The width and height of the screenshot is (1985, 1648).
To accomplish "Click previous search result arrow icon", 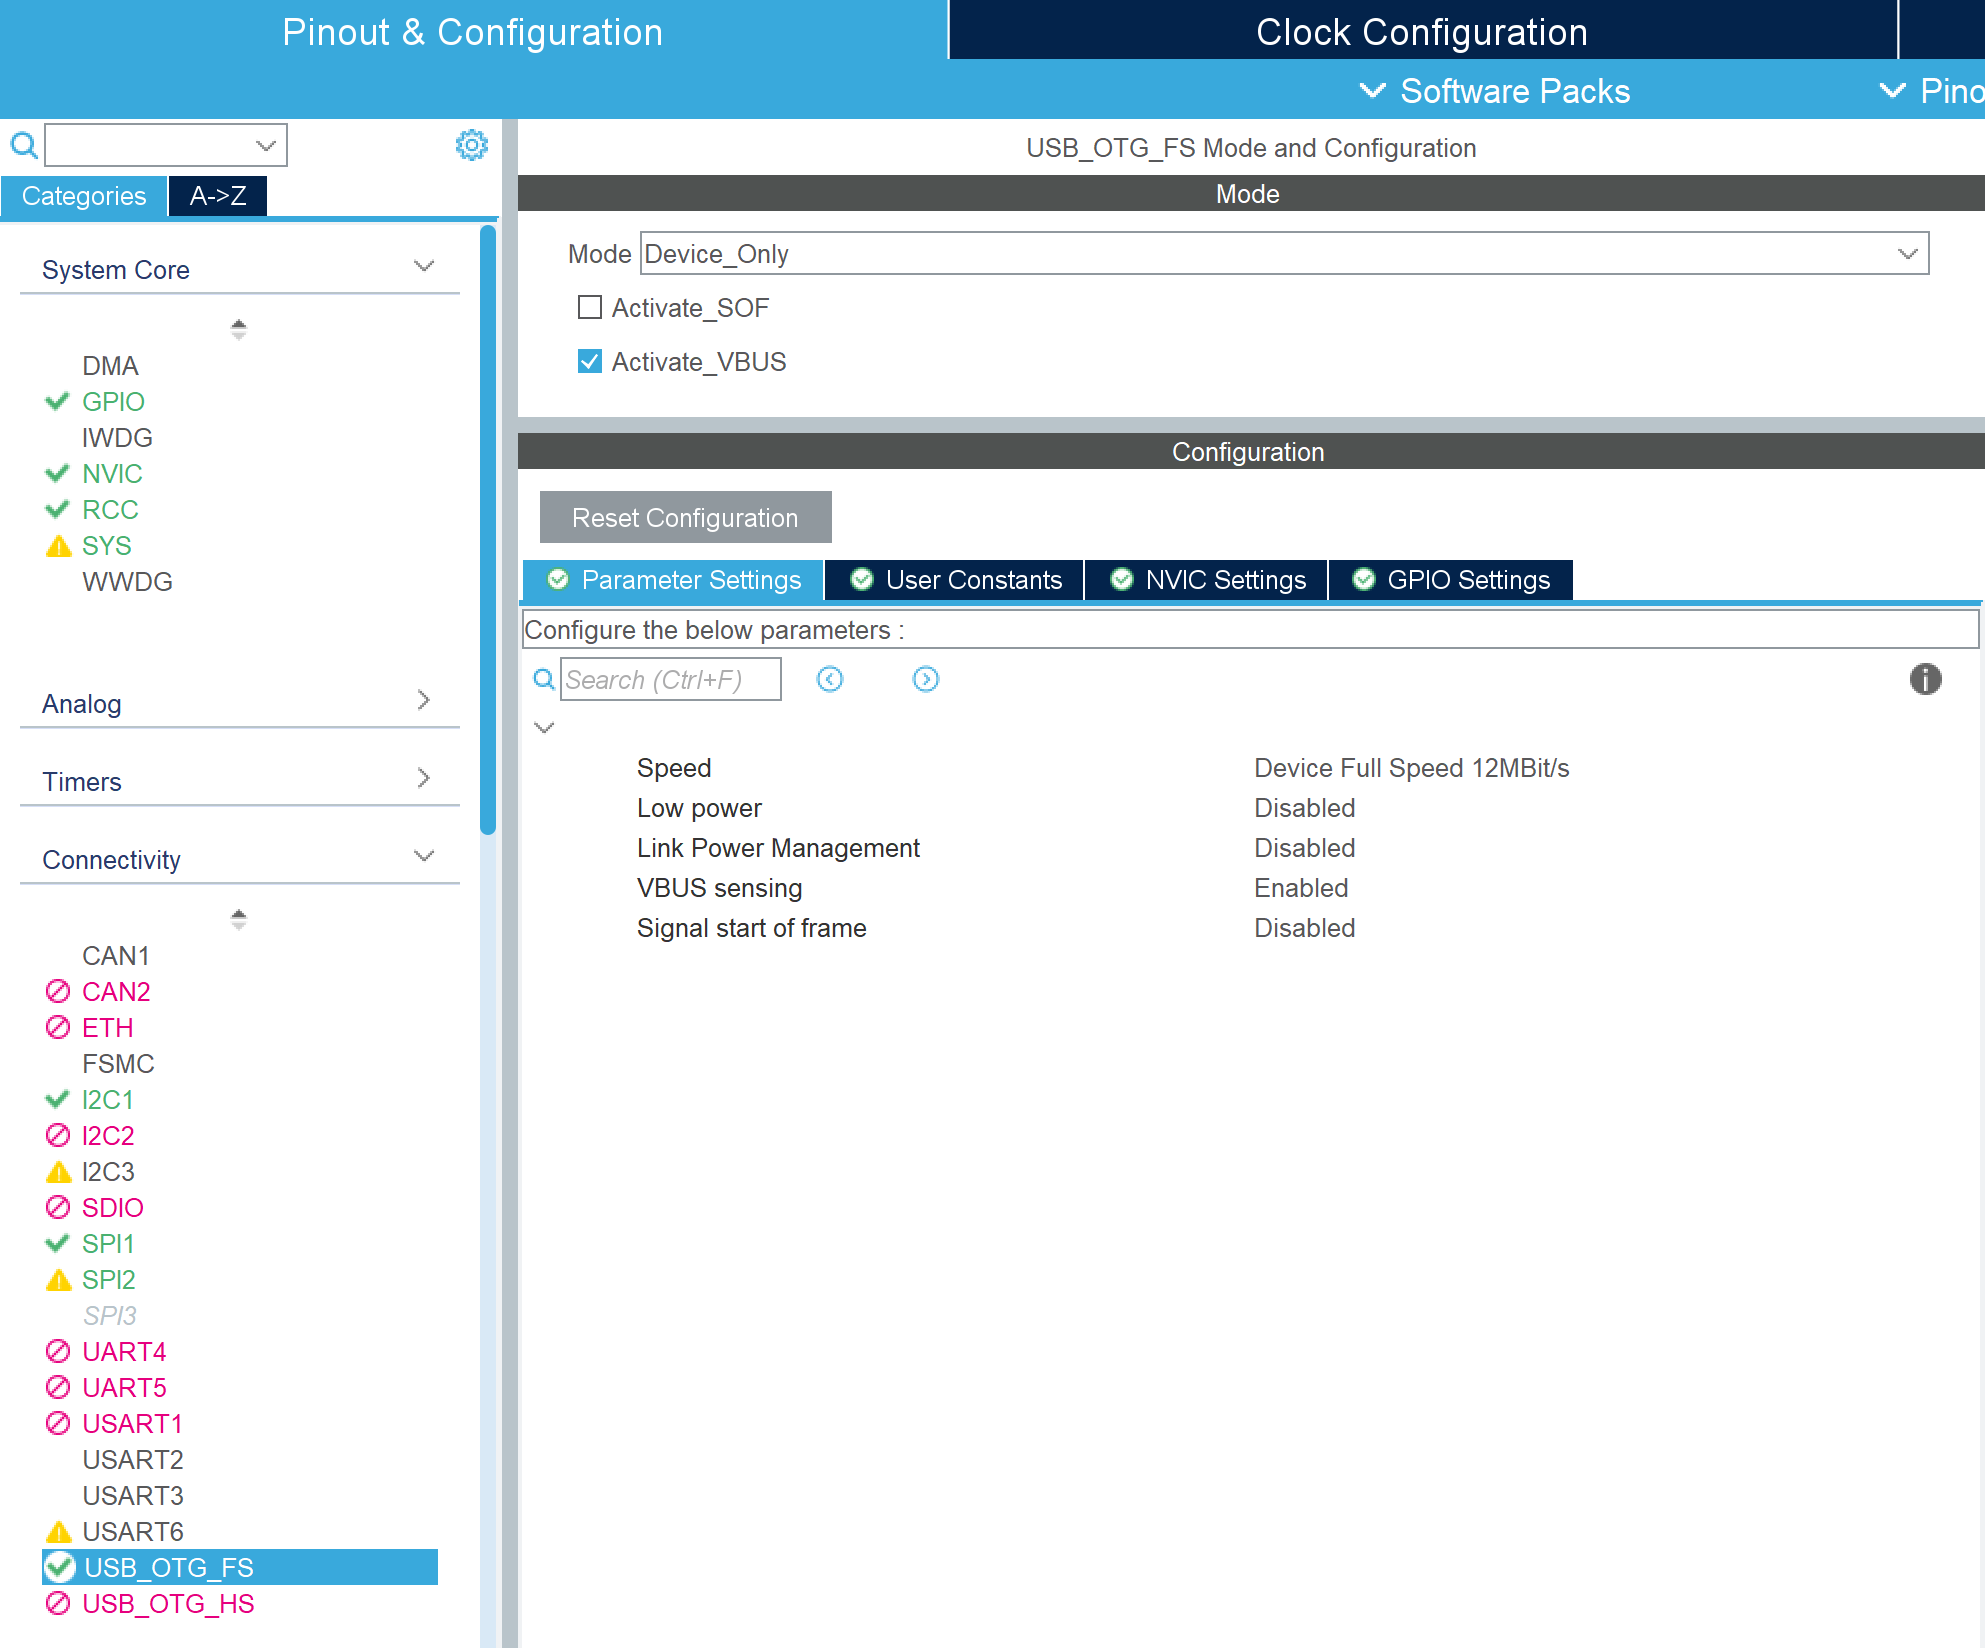I will (830, 680).
